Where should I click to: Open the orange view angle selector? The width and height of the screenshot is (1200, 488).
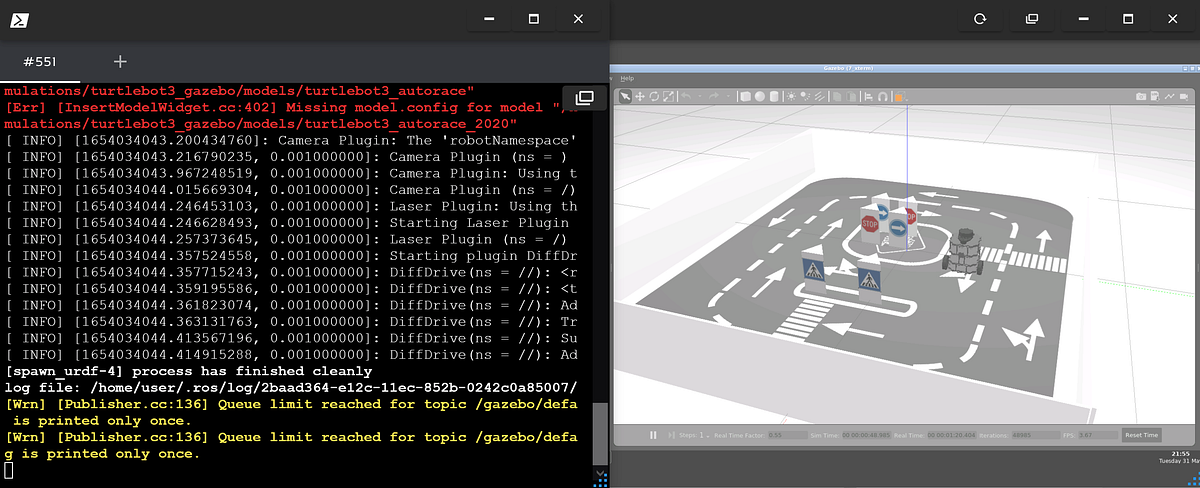[899, 97]
